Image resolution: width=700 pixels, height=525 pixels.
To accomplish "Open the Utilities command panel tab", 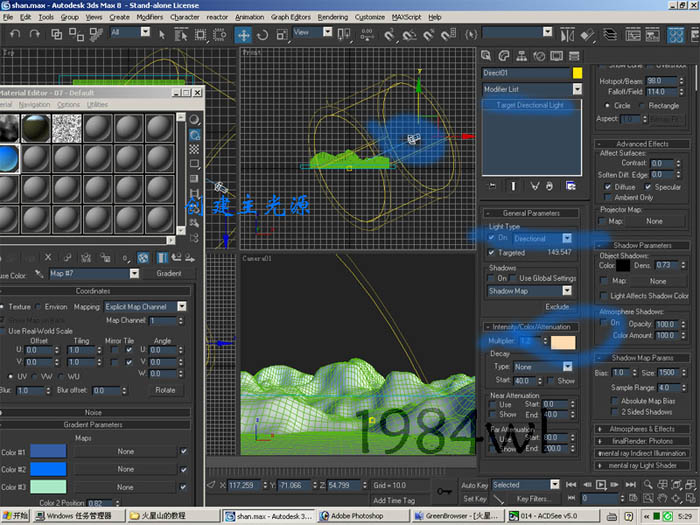I will point(574,56).
